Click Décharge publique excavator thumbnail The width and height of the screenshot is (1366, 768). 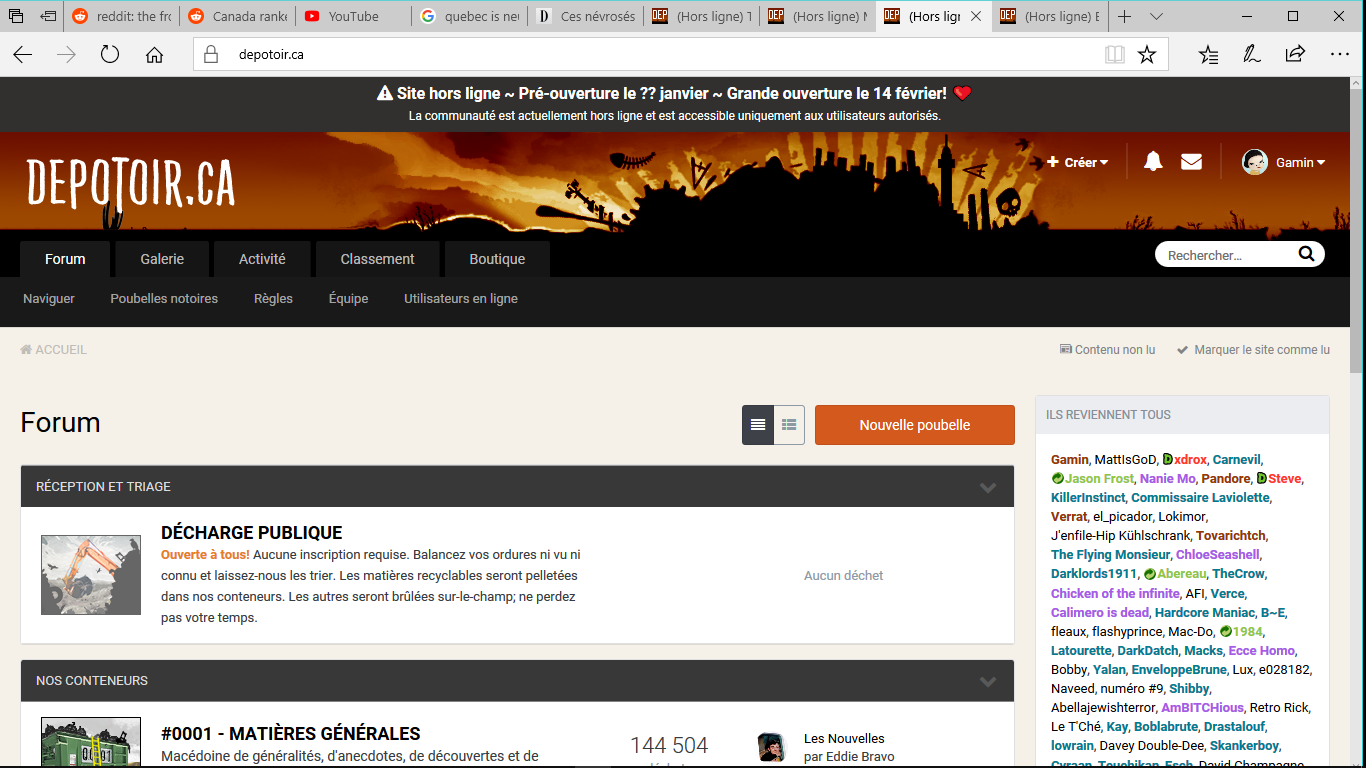tap(91, 575)
